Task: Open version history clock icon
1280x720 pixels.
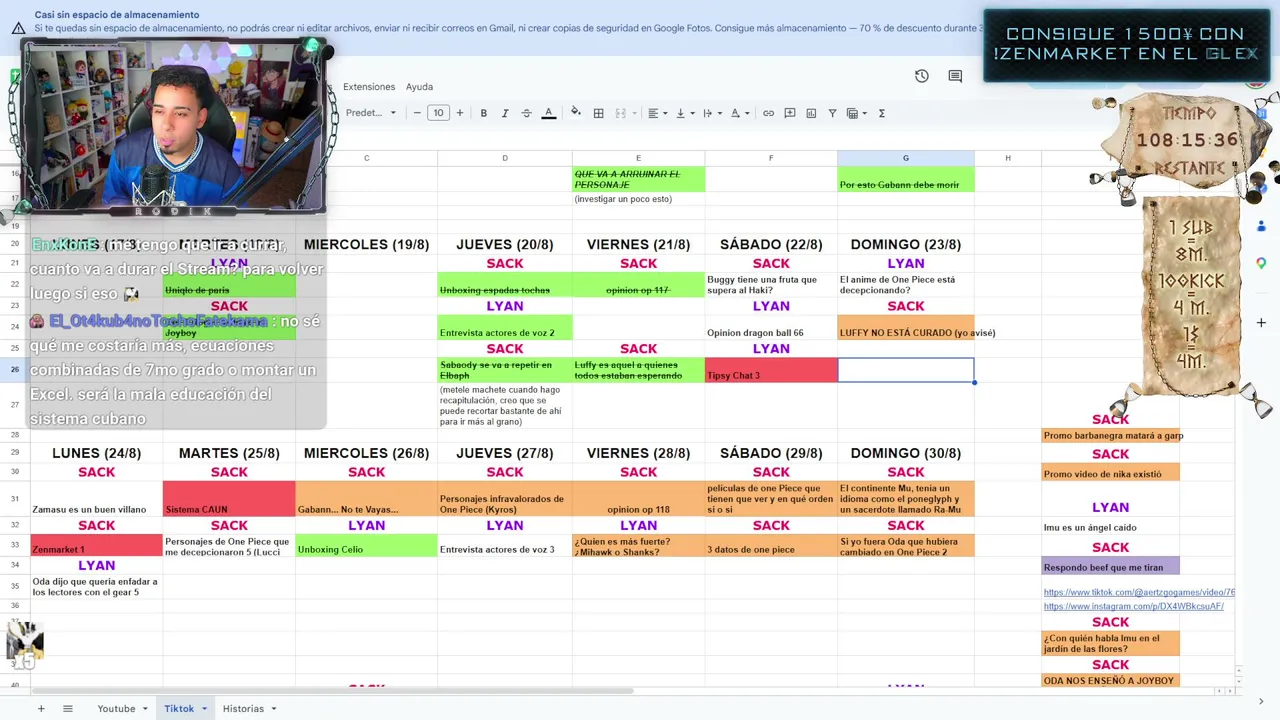Action: click(922, 76)
